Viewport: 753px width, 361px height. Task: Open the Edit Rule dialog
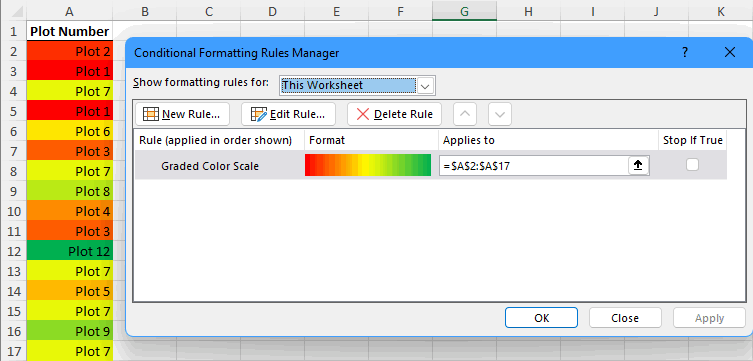[289, 114]
